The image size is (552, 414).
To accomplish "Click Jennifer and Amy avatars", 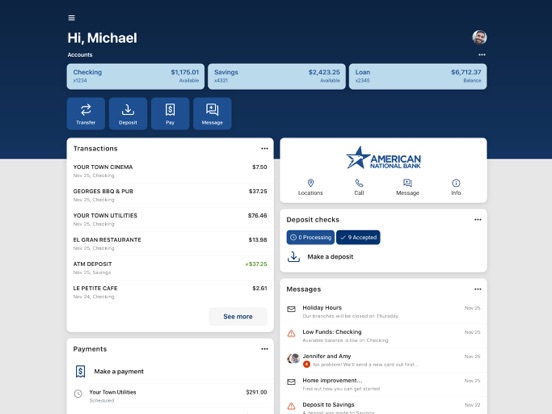I will (293, 358).
